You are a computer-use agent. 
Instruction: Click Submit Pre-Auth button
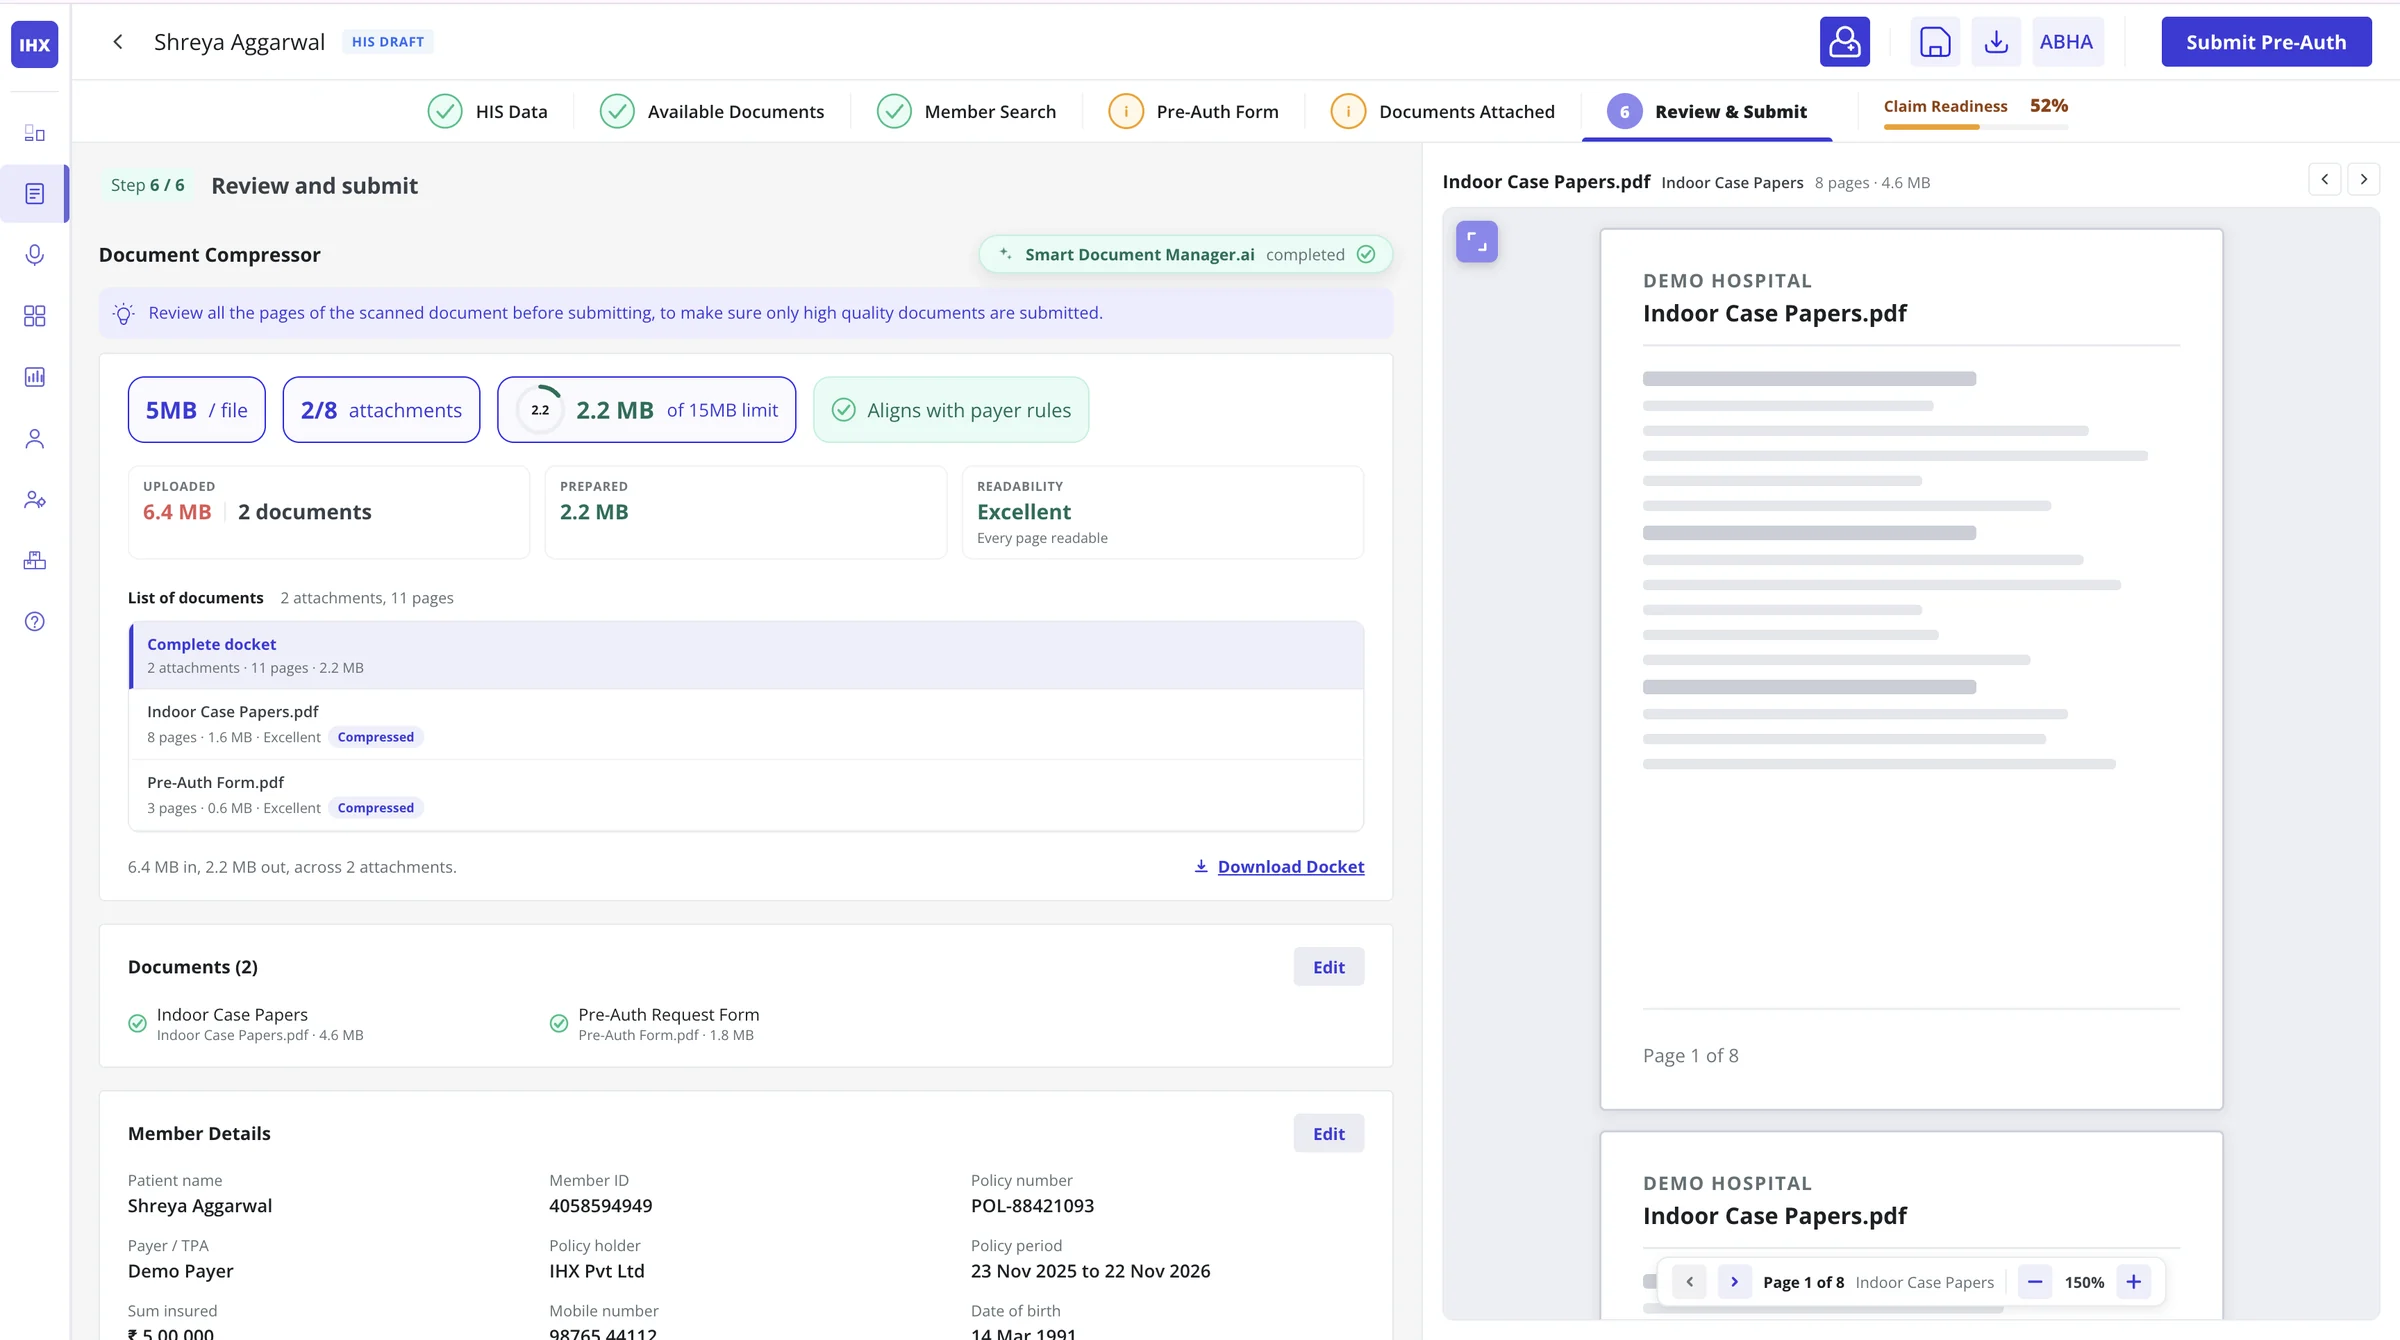point(2266,42)
